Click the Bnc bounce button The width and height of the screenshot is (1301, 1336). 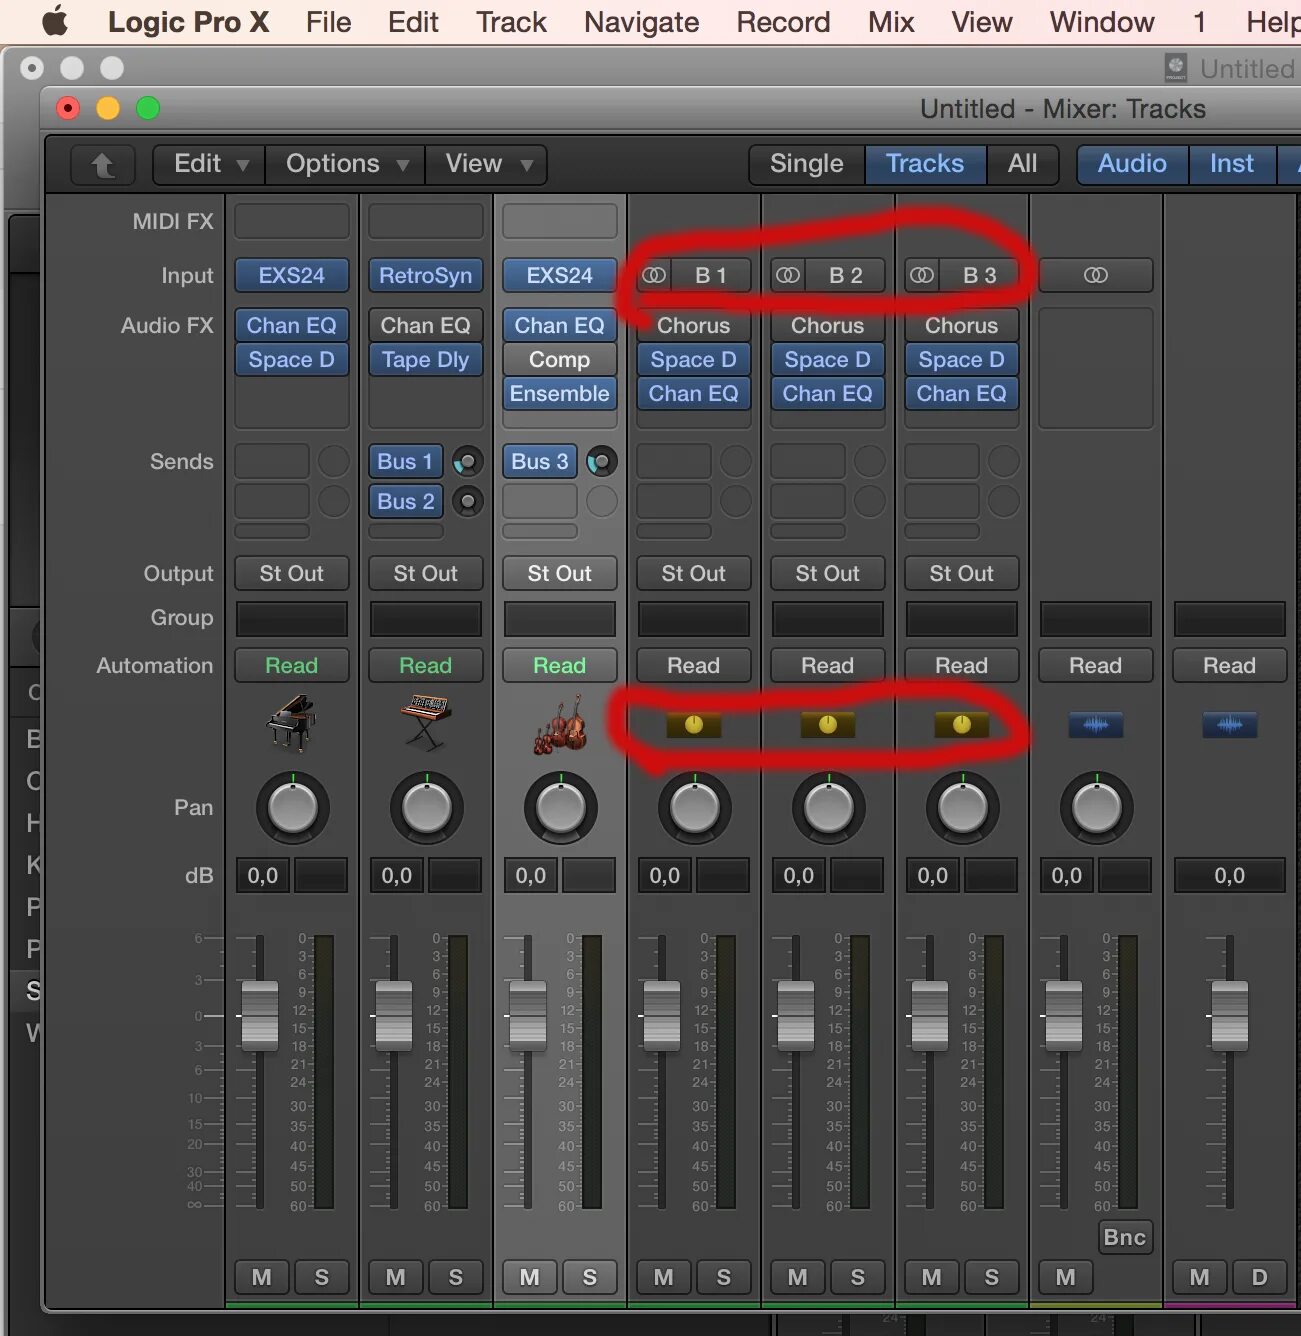(1125, 1237)
